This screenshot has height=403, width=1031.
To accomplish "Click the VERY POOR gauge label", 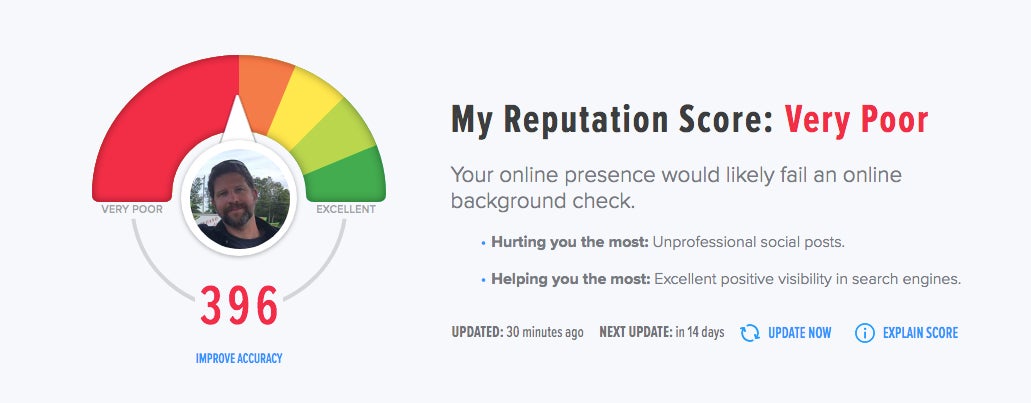I will click(132, 209).
